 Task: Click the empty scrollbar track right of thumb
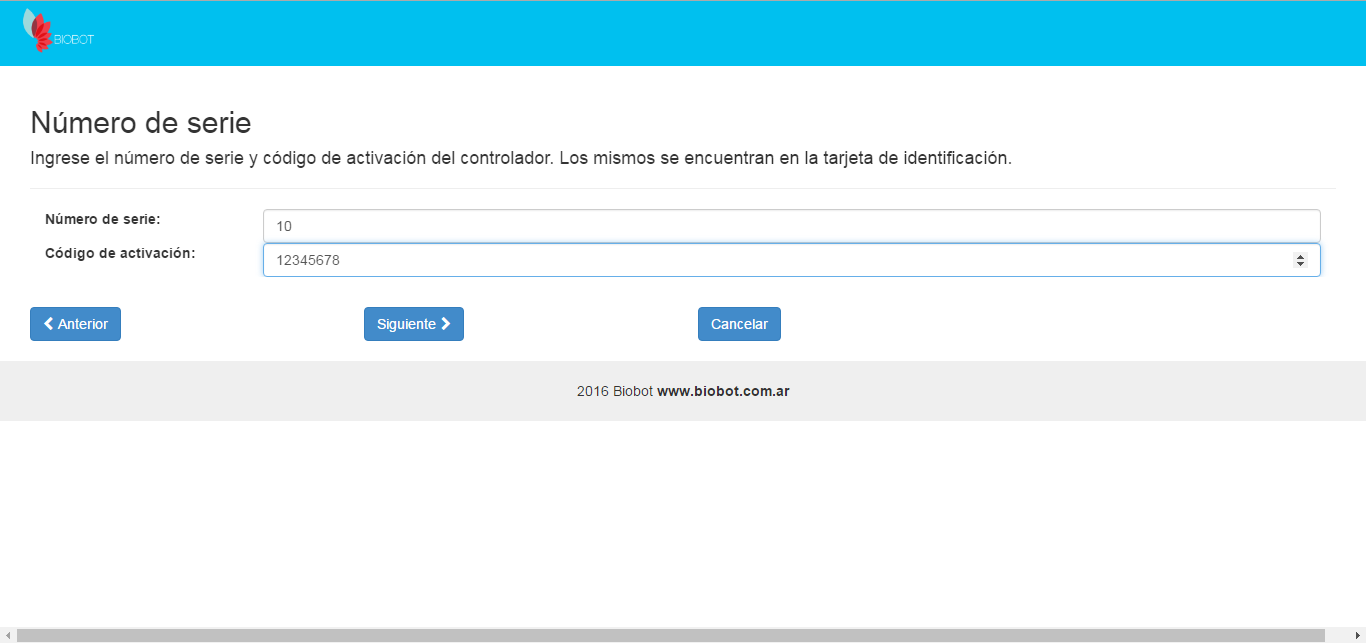[1337, 636]
